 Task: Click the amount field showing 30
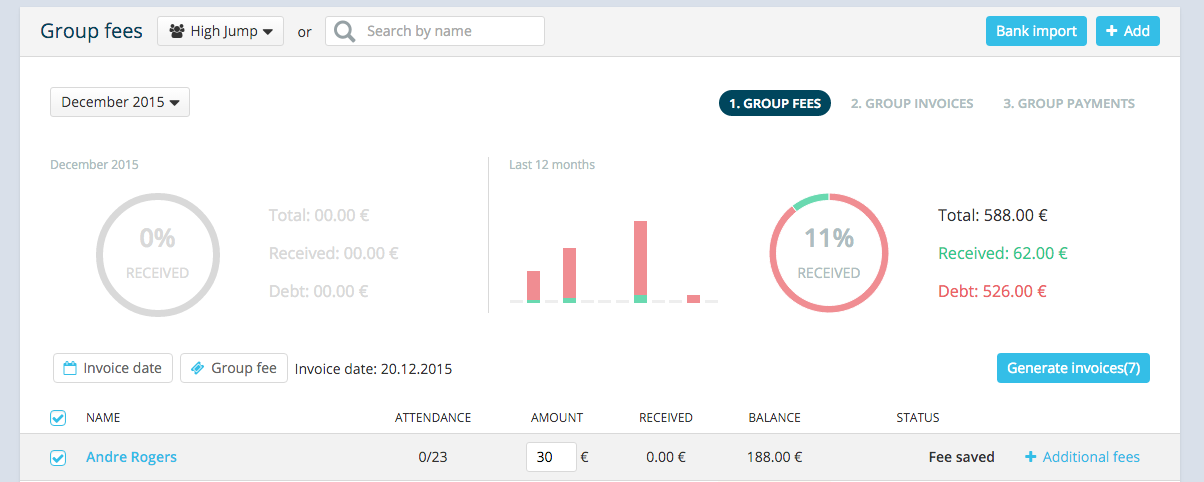click(x=551, y=457)
